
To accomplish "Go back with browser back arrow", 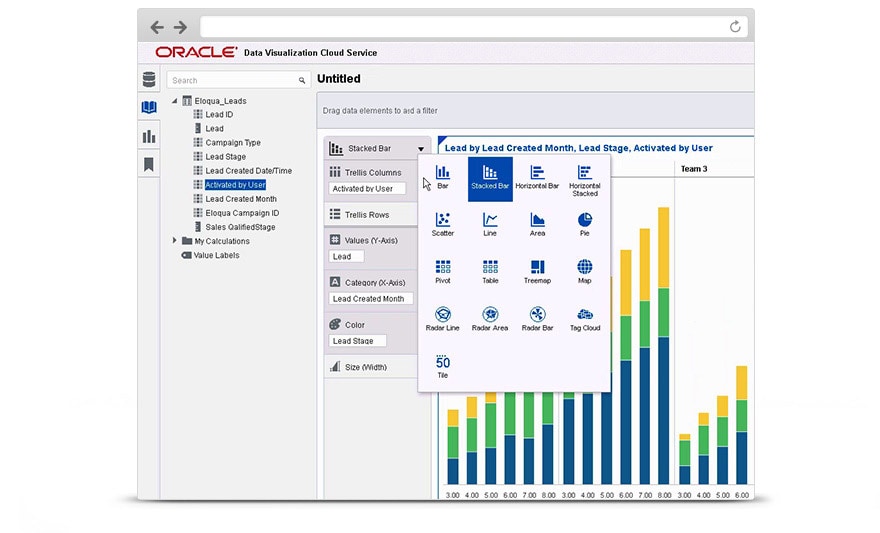I will pos(157,27).
